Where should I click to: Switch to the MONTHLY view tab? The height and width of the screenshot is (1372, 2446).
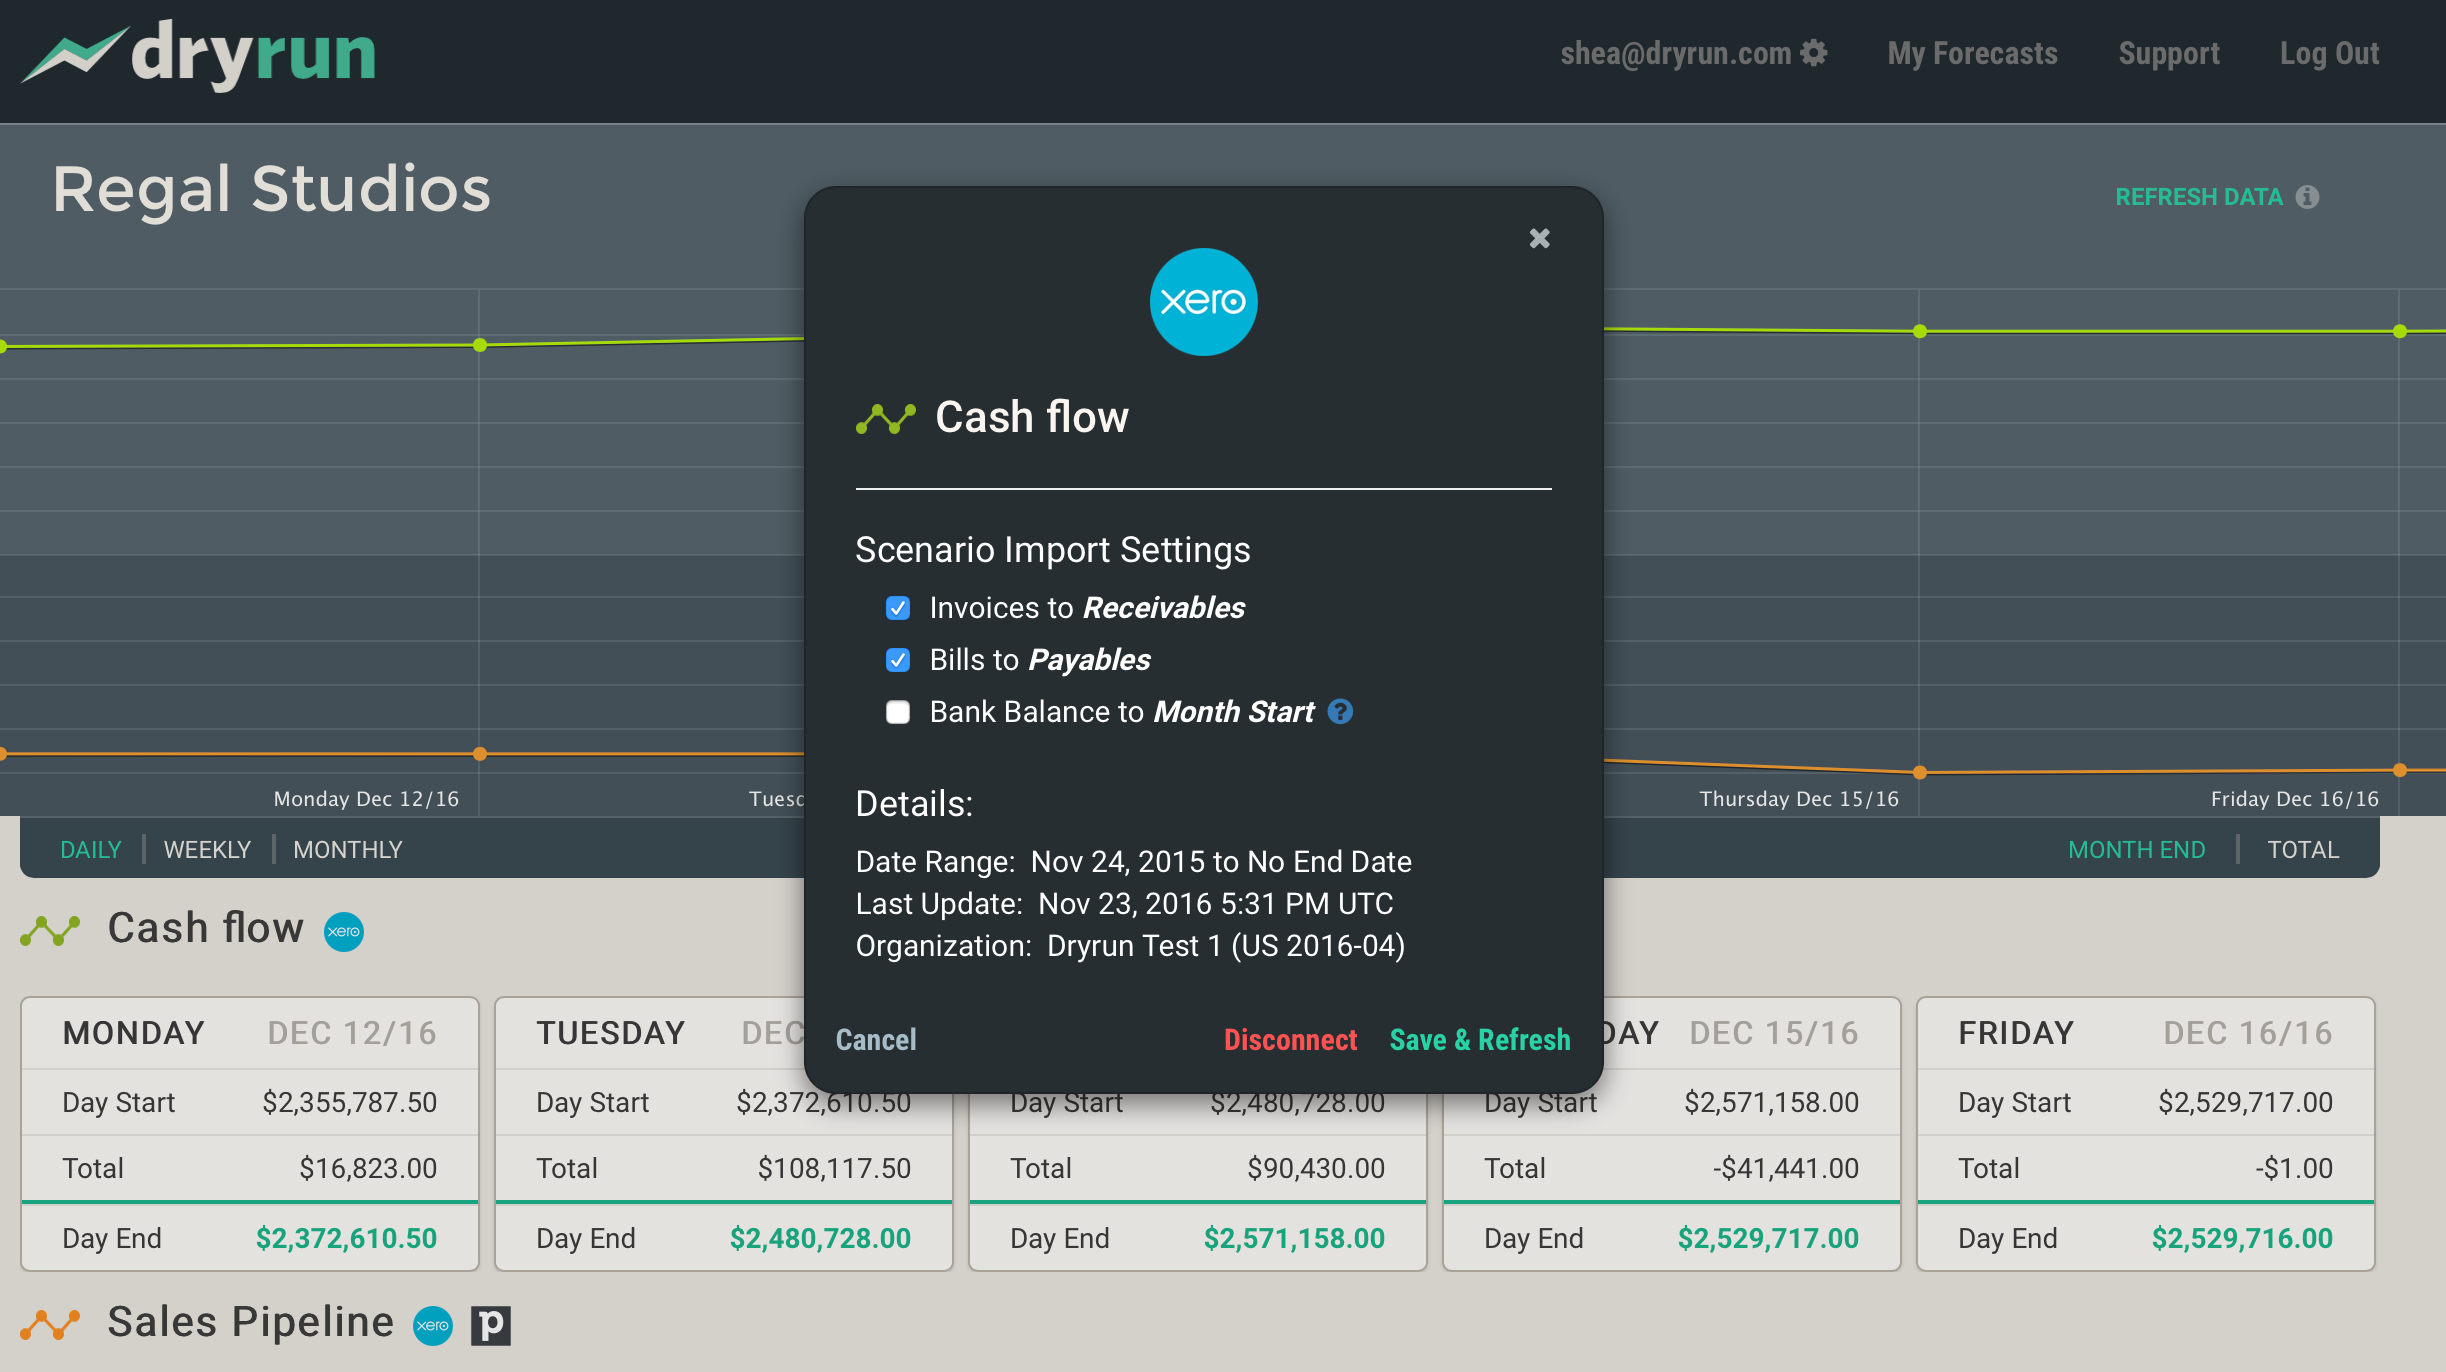coord(347,849)
